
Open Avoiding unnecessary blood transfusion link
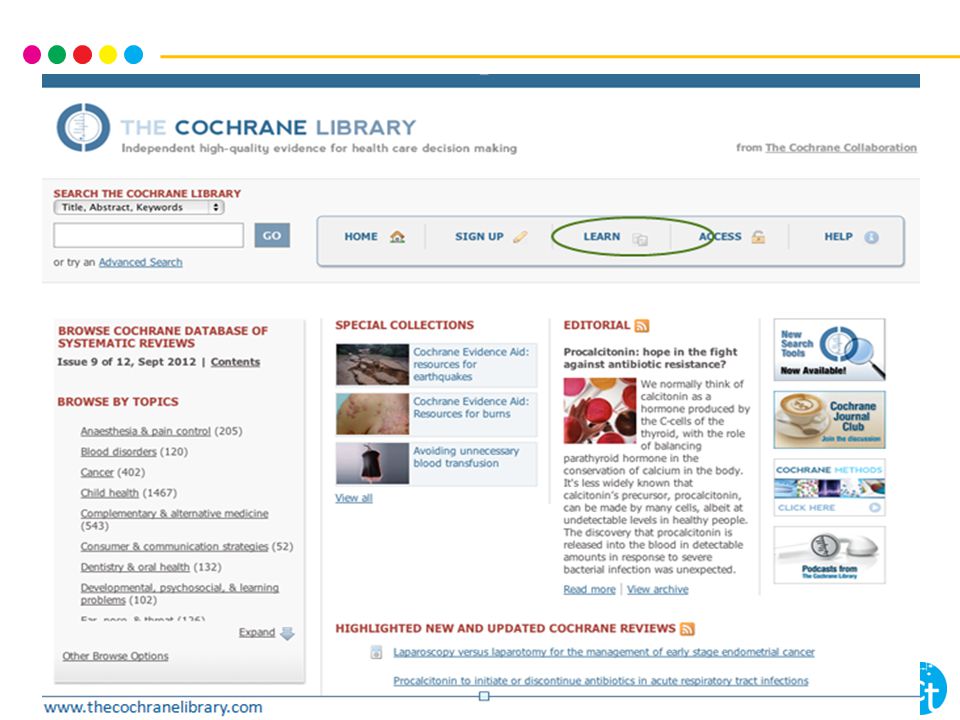pyautogui.click(x=466, y=457)
